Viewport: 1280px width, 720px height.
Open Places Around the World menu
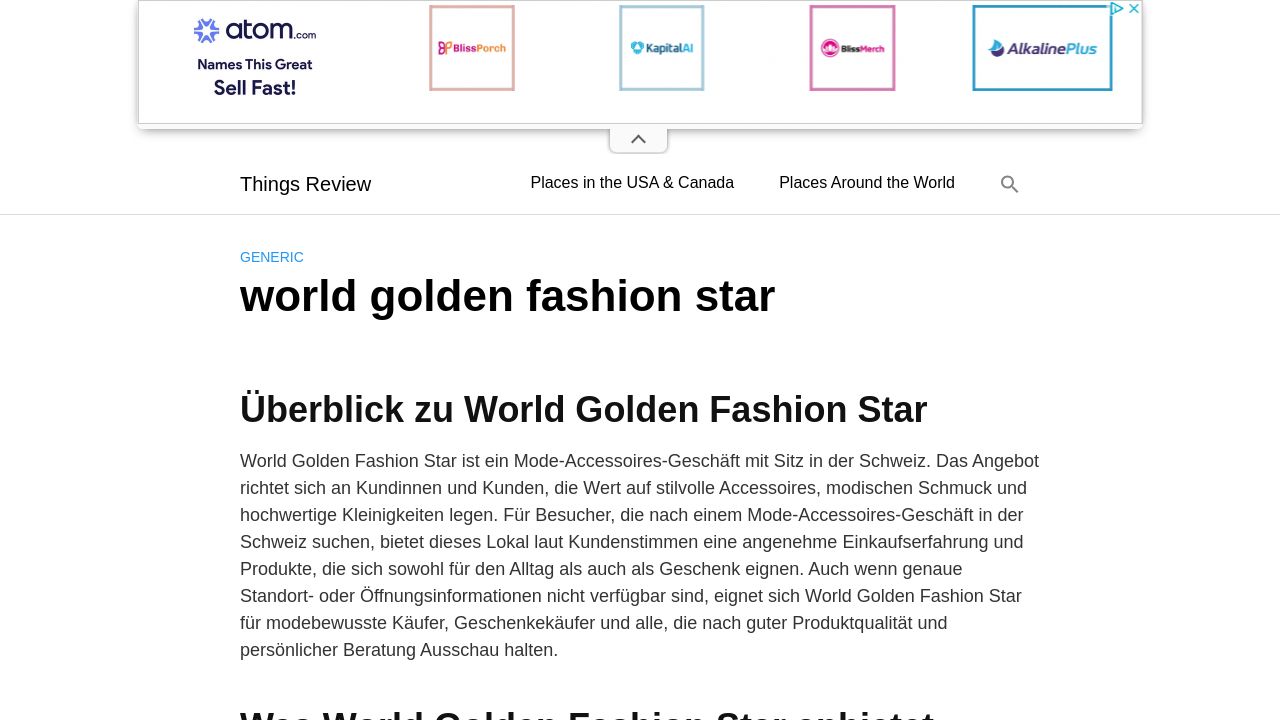pos(867,183)
